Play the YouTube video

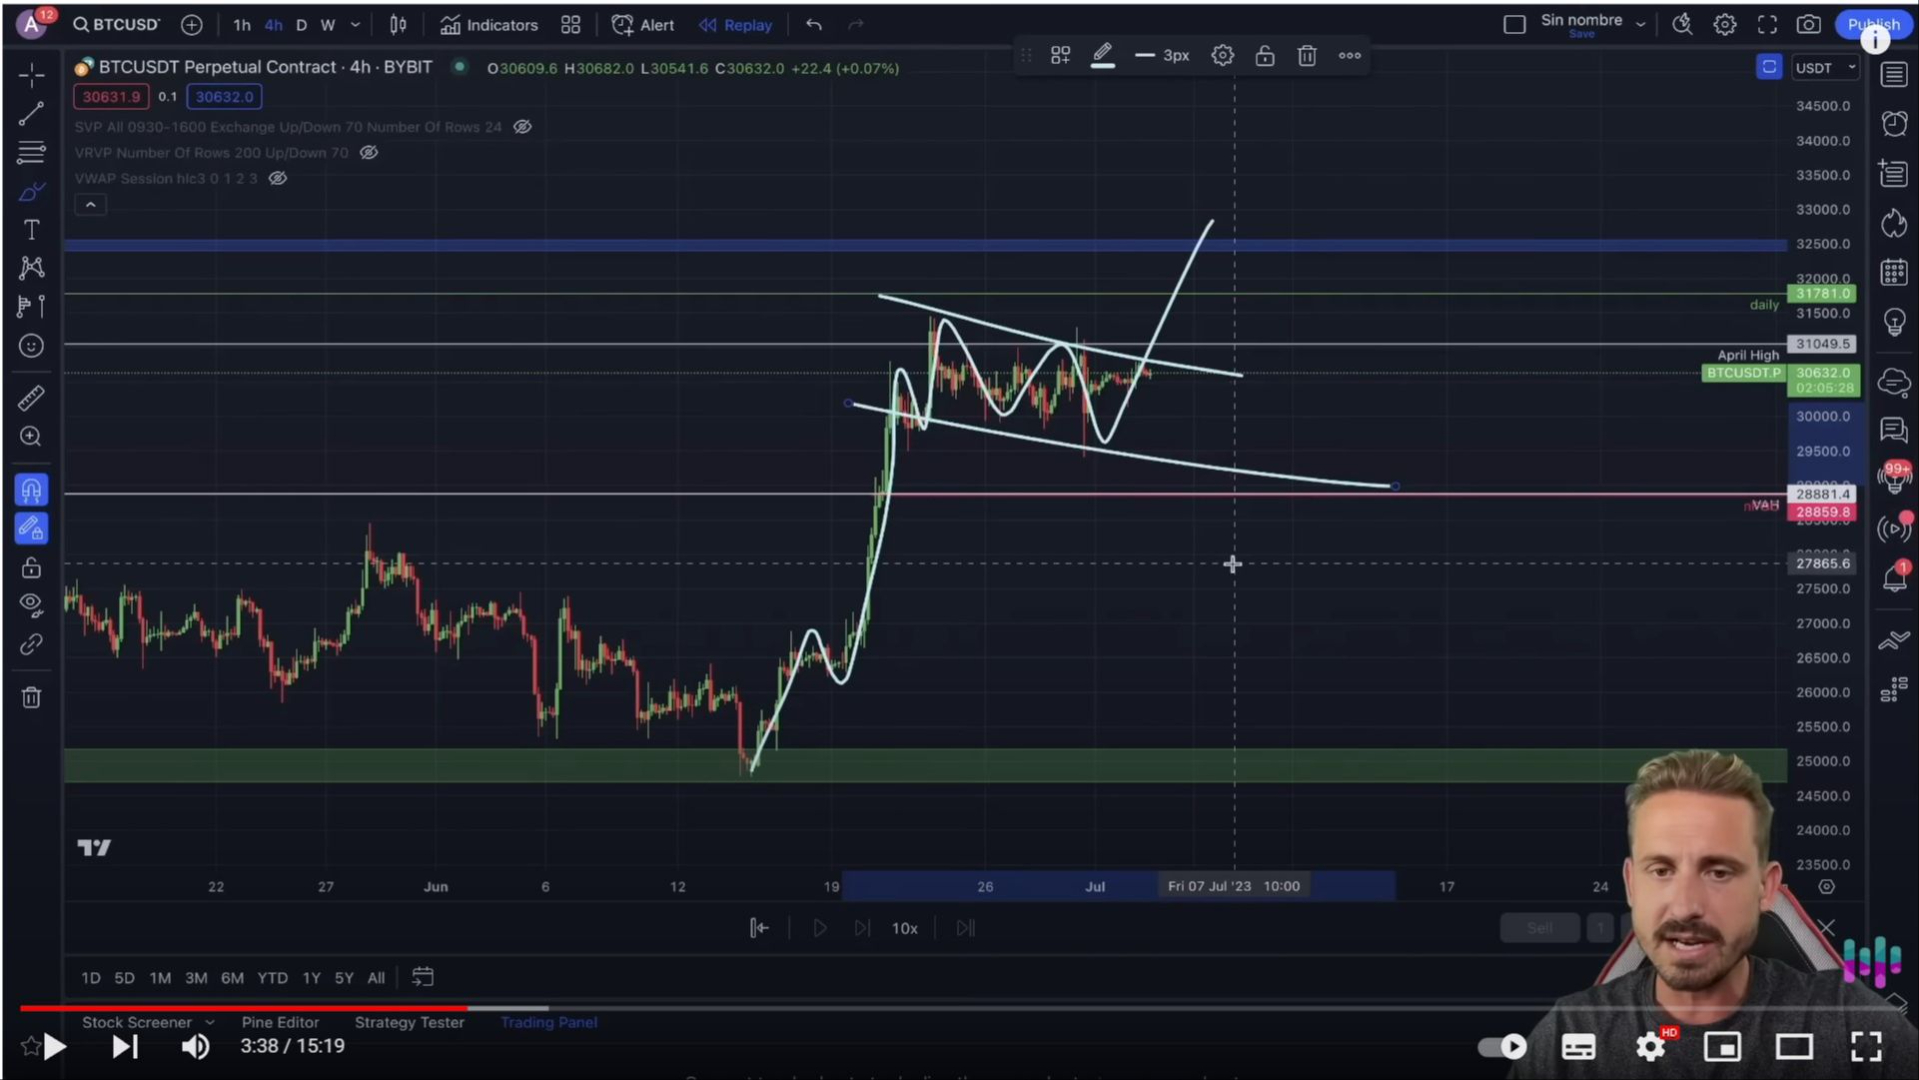coord(55,1047)
